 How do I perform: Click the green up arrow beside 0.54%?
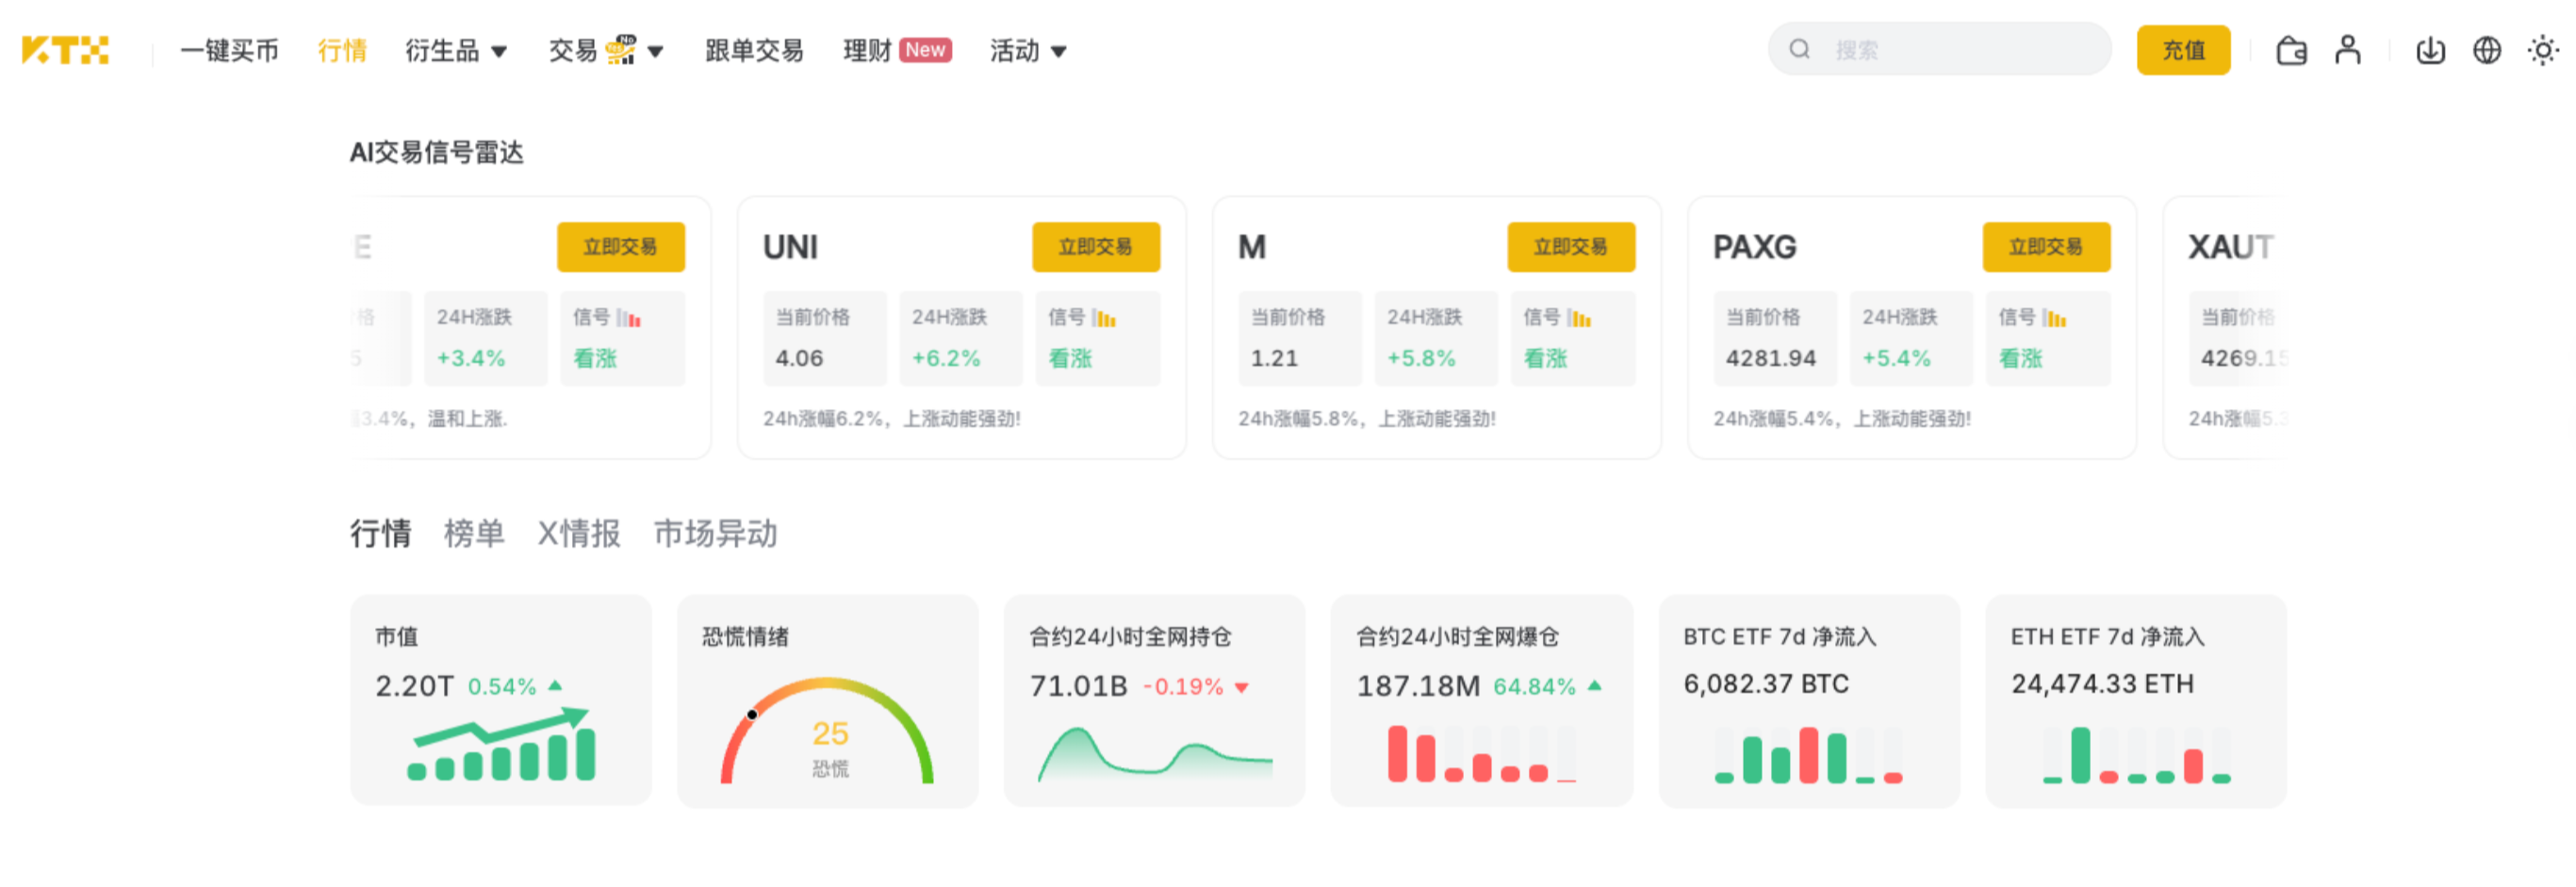tap(555, 686)
